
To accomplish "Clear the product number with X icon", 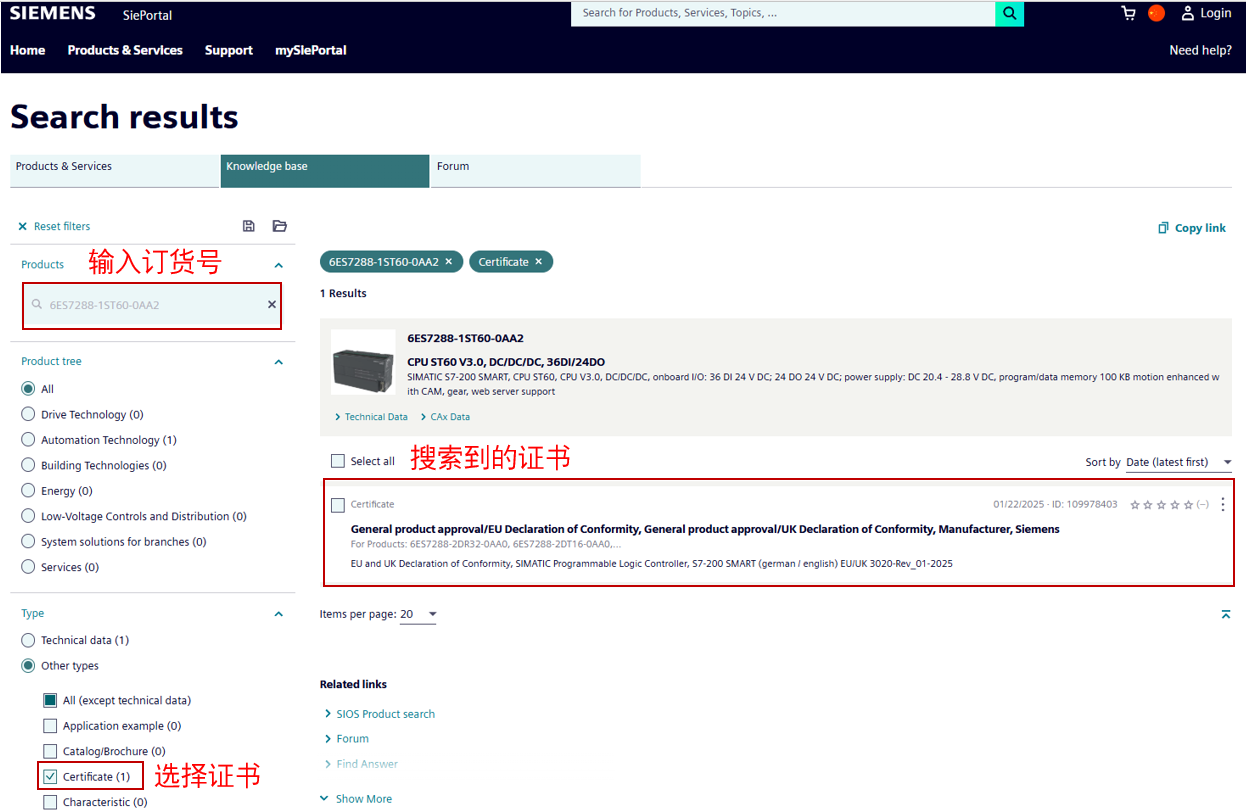I will (271, 305).
